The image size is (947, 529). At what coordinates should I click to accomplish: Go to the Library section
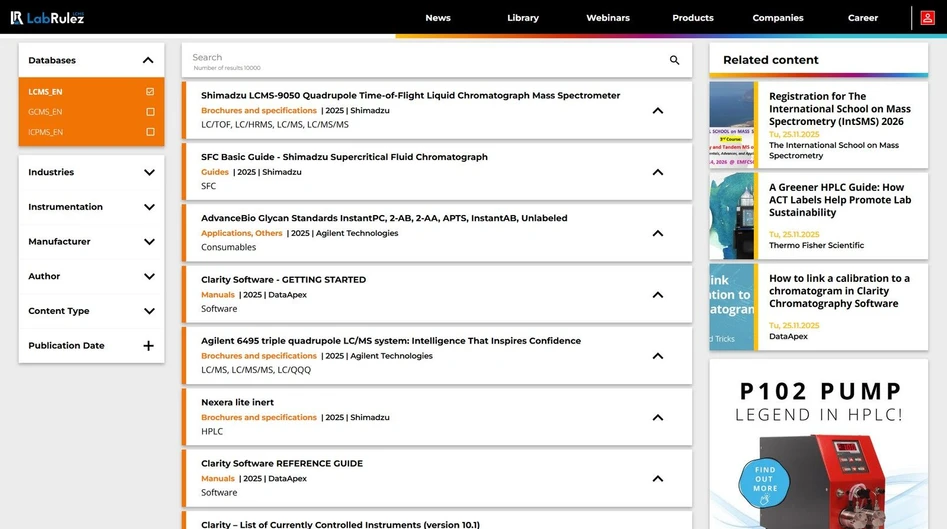coord(522,18)
